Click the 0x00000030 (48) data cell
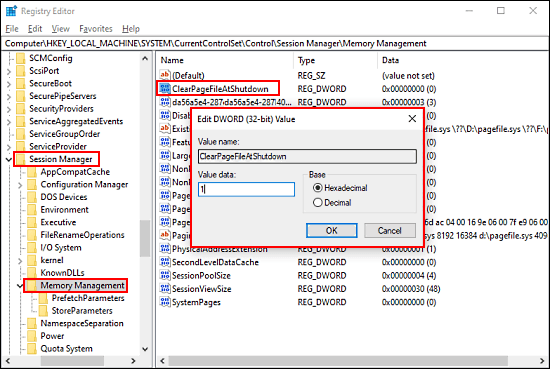 tap(411, 289)
